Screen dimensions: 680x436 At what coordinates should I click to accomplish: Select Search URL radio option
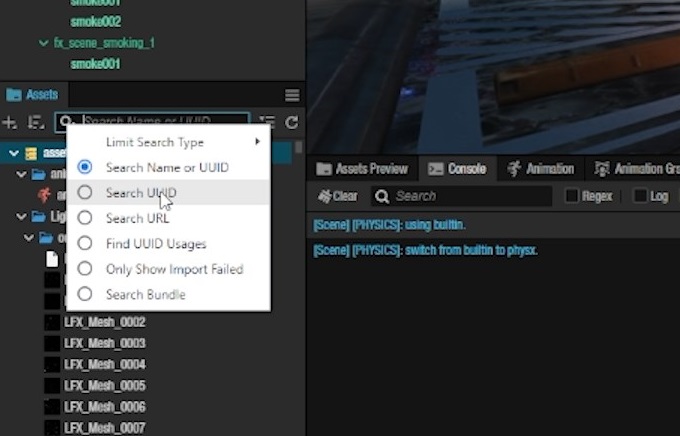coord(85,217)
